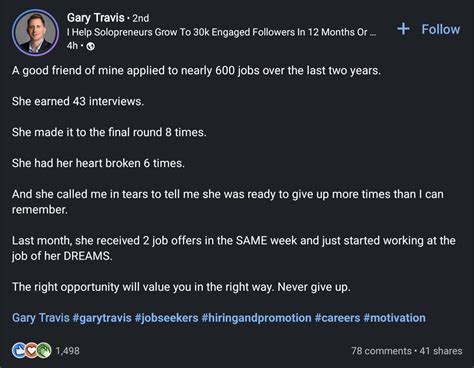This screenshot has height=368, width=474.
Task: Click the Gary Travis mention in post footer
Action: click(41, 318)
